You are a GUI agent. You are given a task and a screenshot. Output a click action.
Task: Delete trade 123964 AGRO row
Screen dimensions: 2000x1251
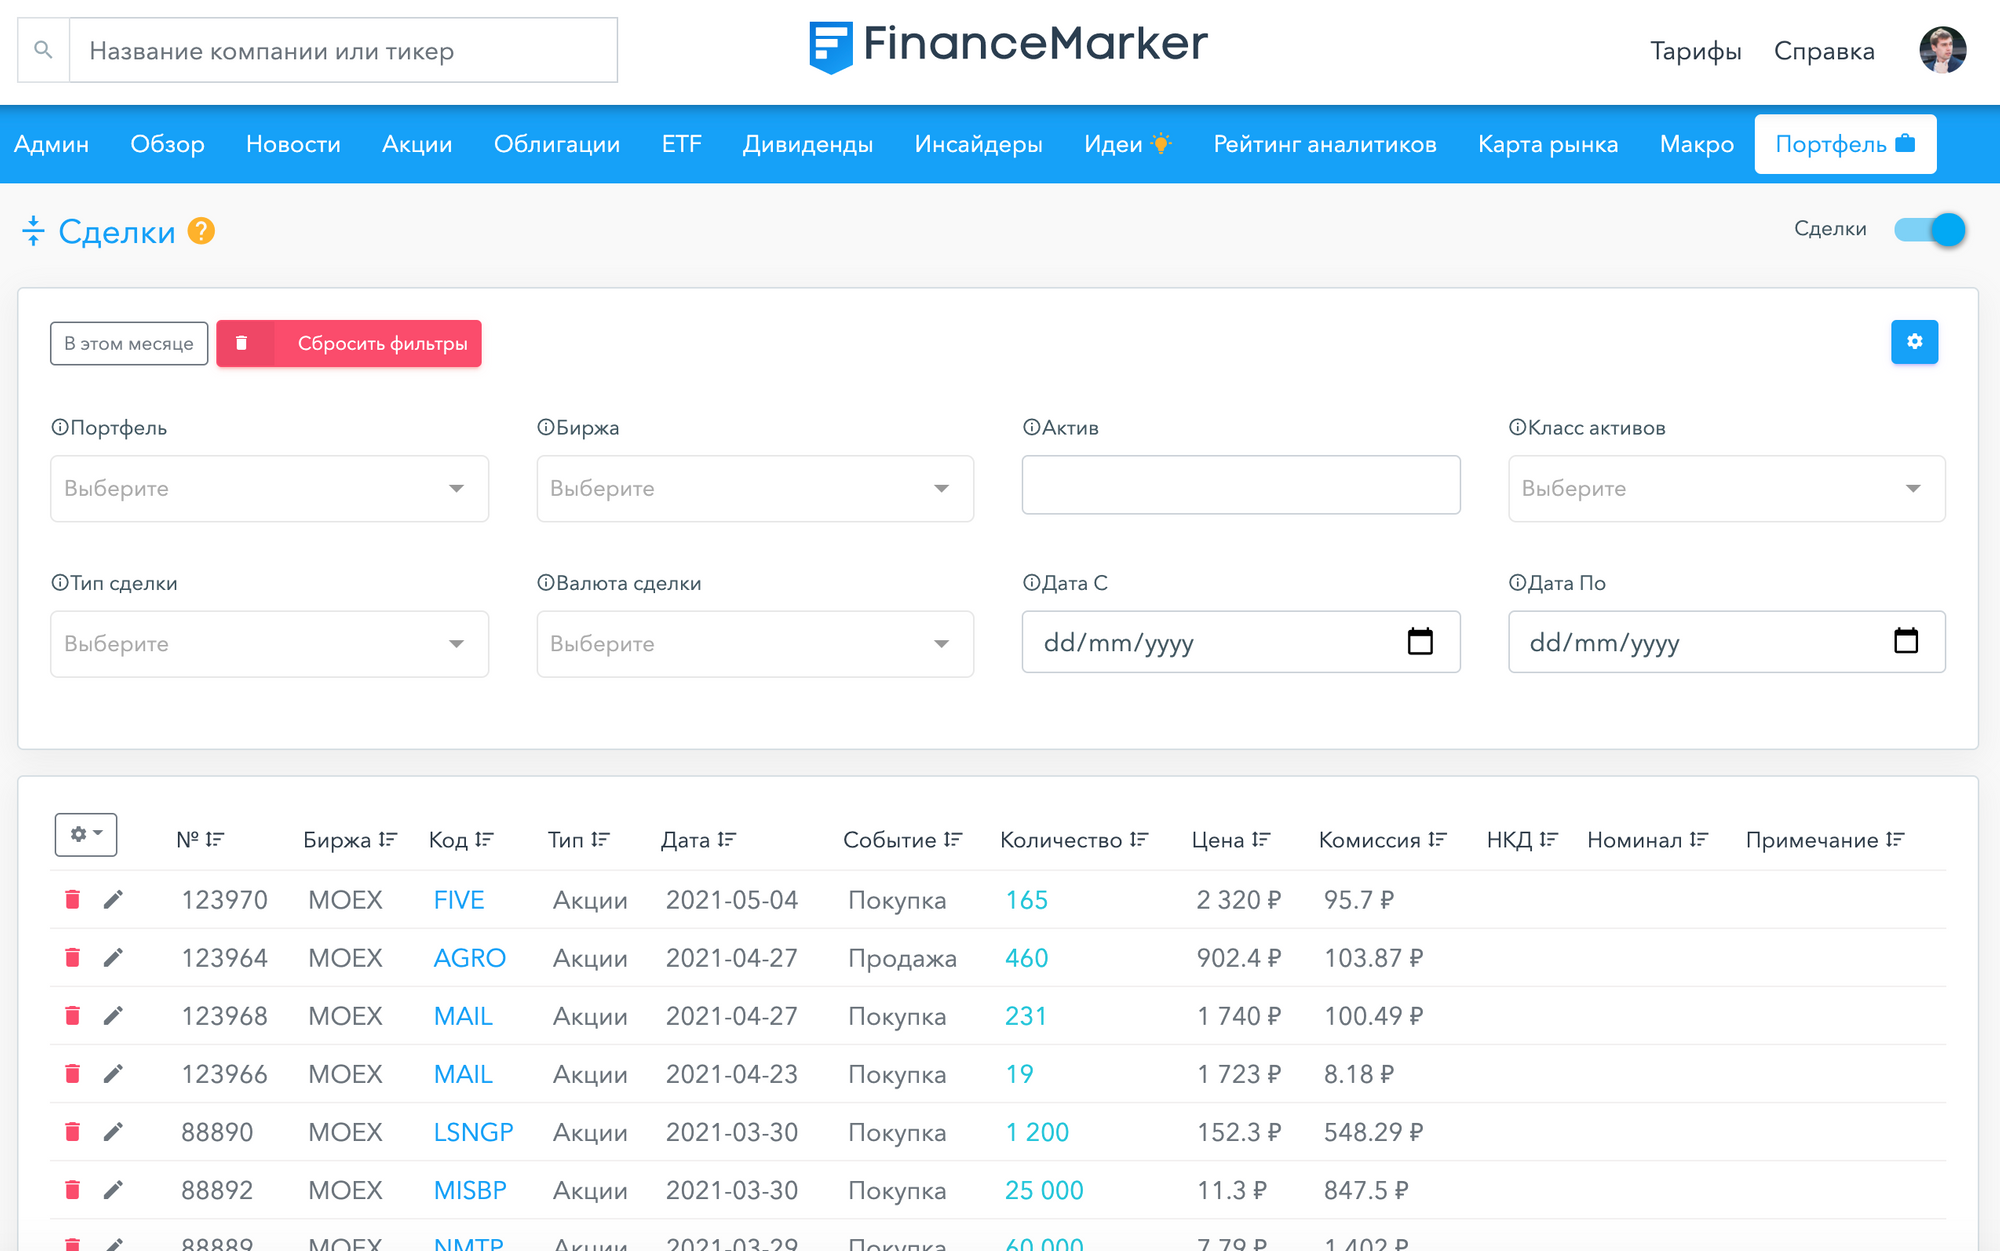(x=72, y=957)
